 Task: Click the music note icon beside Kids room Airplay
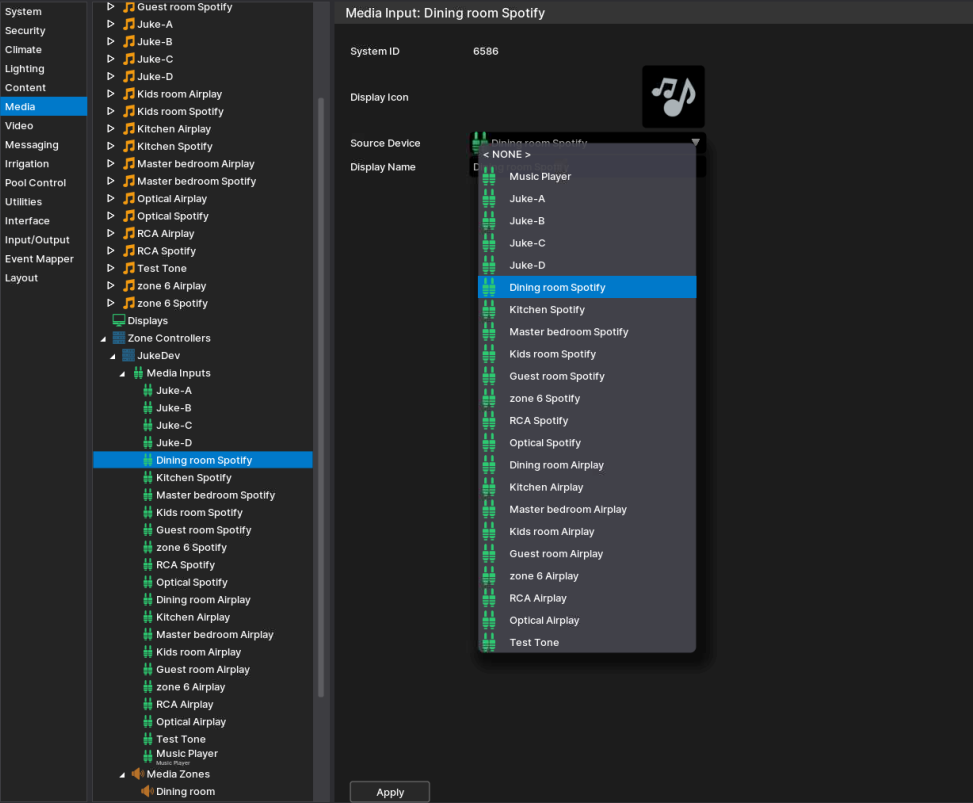coord(128,94)
